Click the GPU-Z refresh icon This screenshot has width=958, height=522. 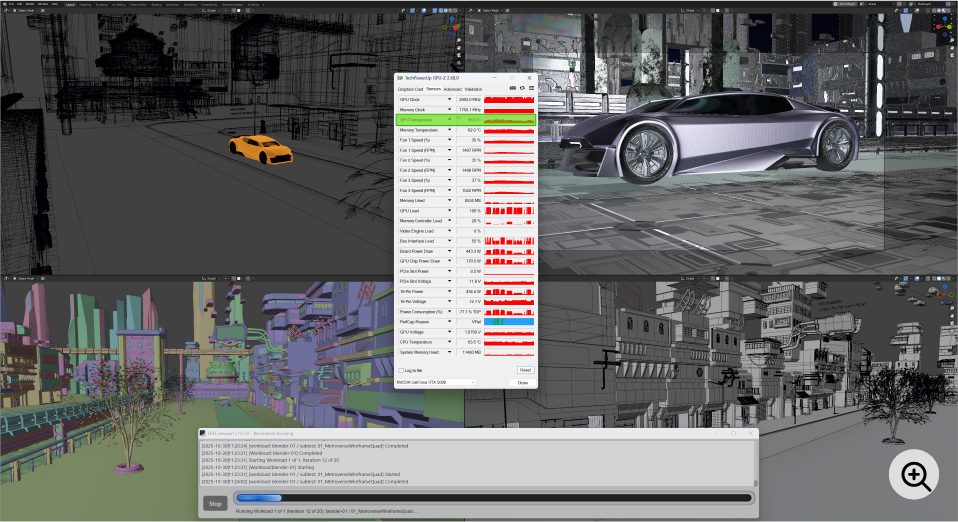click(x=522, y=88)
